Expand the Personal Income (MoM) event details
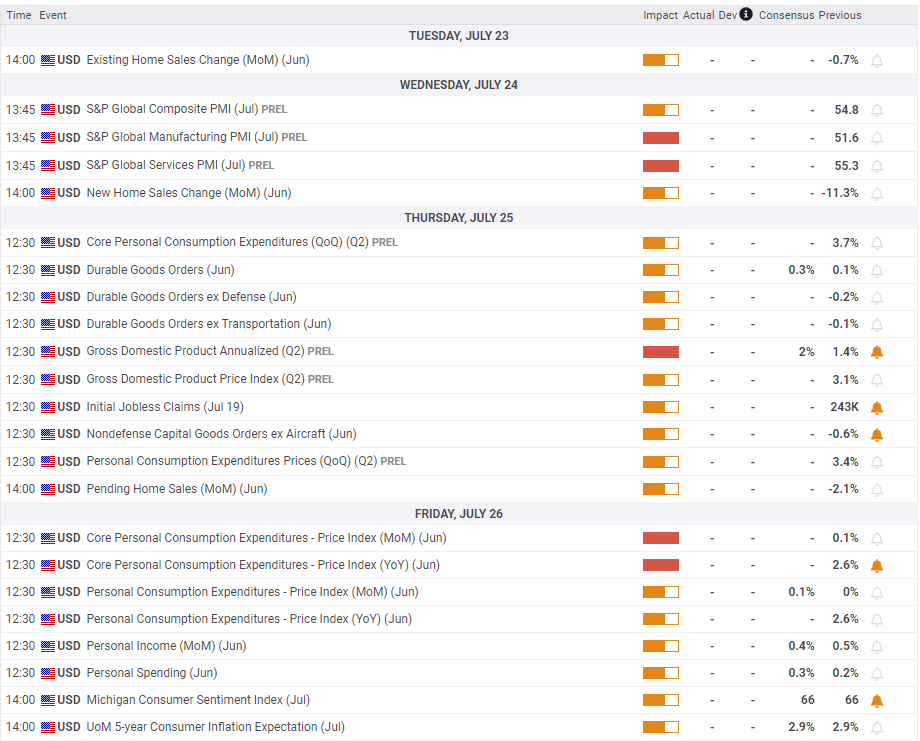Image resolution: width=920 pixels, height=741 pixels. point(459,646)
